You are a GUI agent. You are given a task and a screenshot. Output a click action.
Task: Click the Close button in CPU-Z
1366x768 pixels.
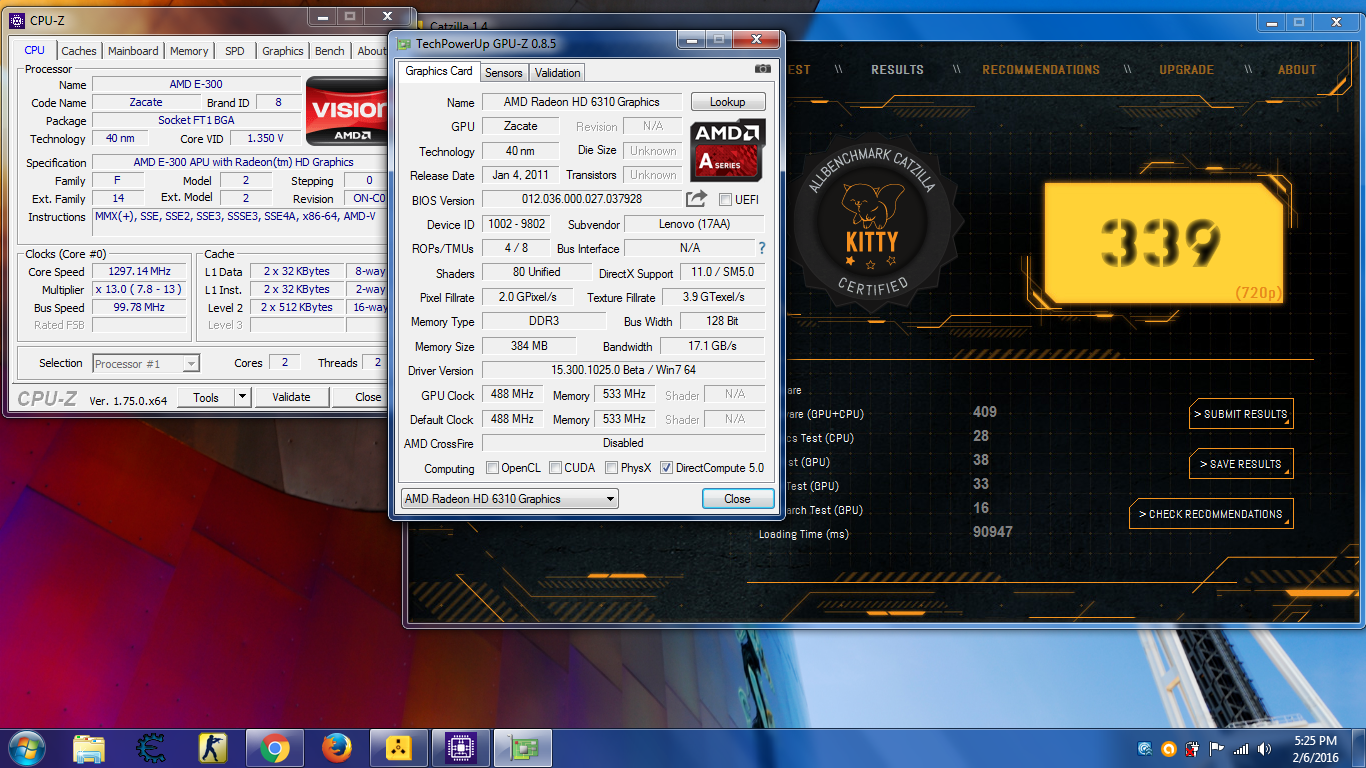pos(360,397)
